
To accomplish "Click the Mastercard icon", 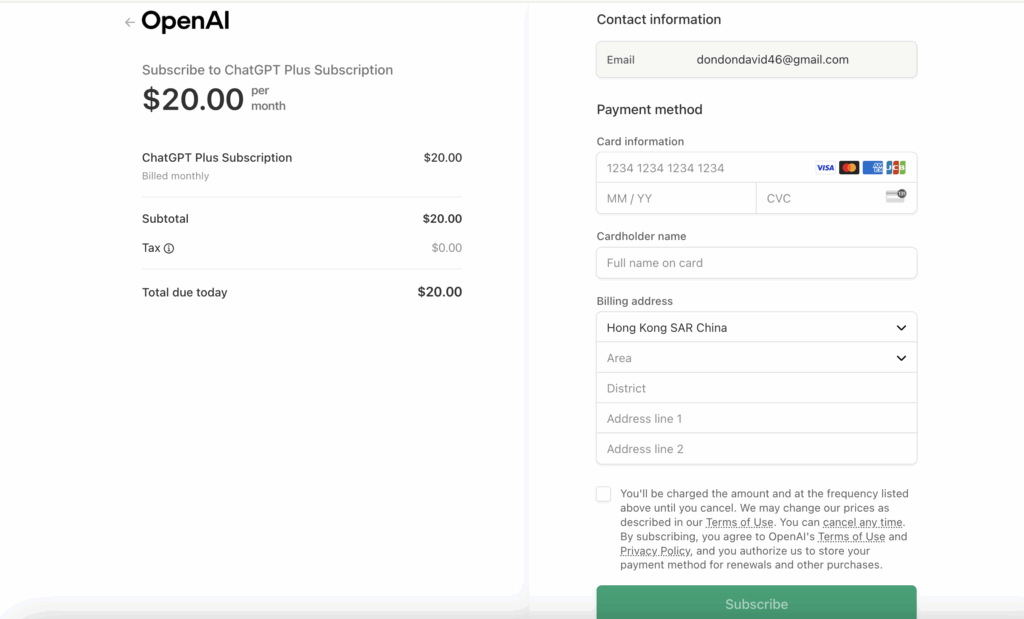I will click(x=849, y=168).
